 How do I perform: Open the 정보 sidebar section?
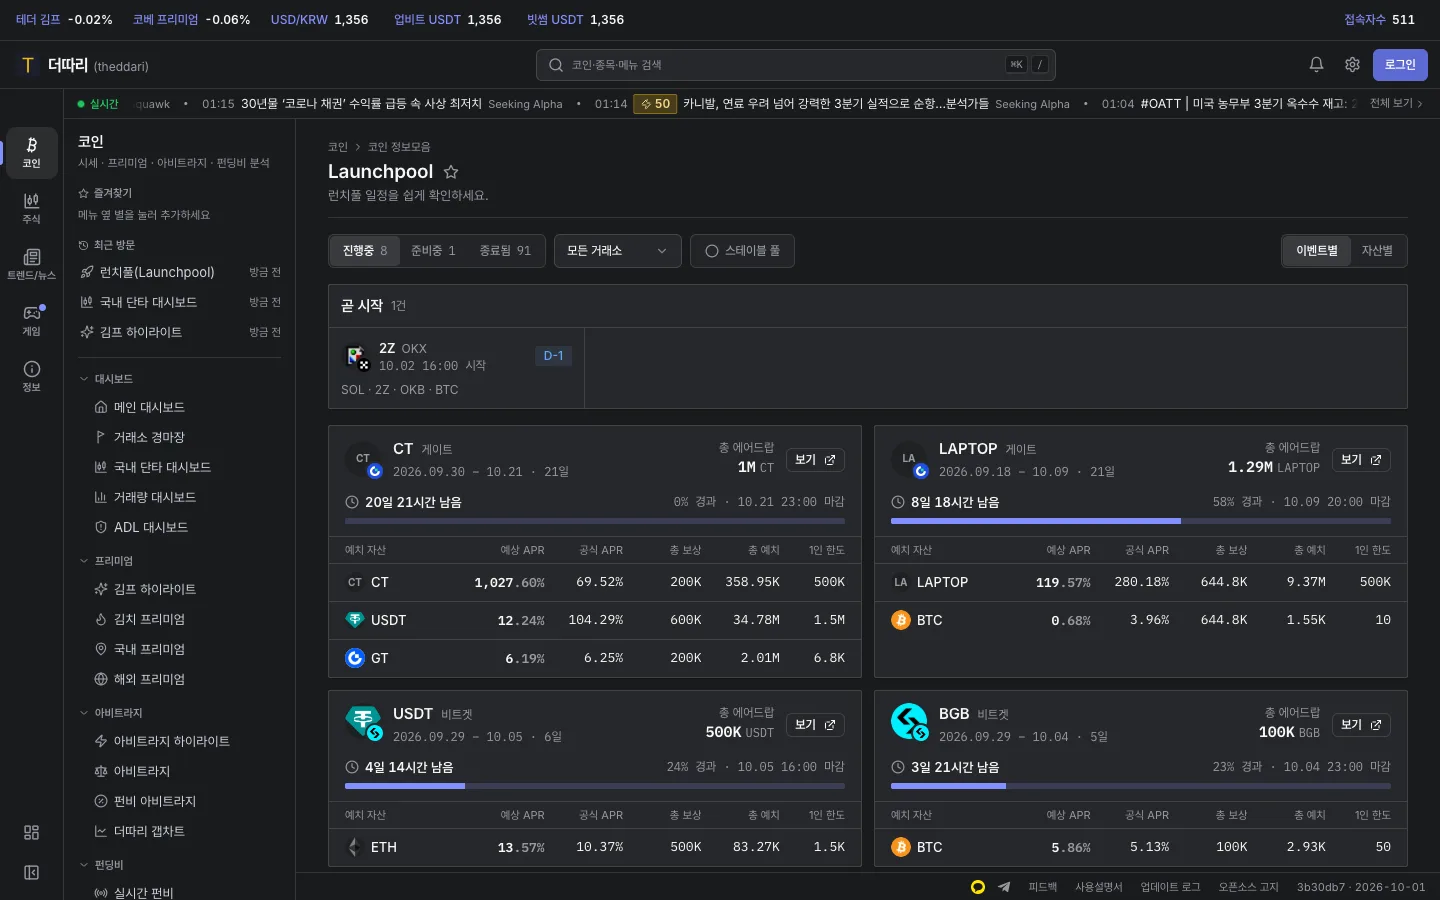click(32, 376)
